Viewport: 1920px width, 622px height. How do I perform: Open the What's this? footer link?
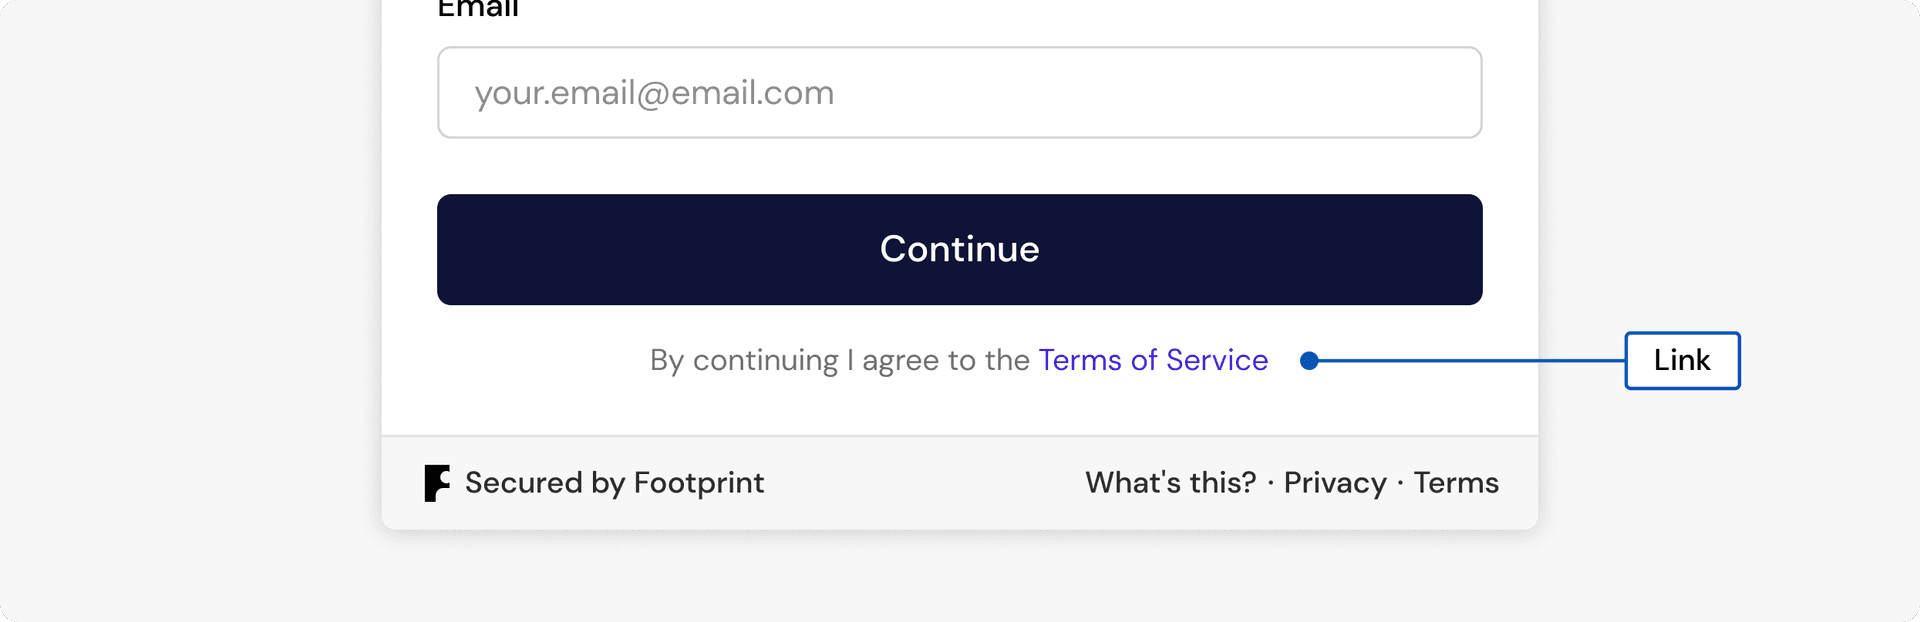click(1171, 483)
